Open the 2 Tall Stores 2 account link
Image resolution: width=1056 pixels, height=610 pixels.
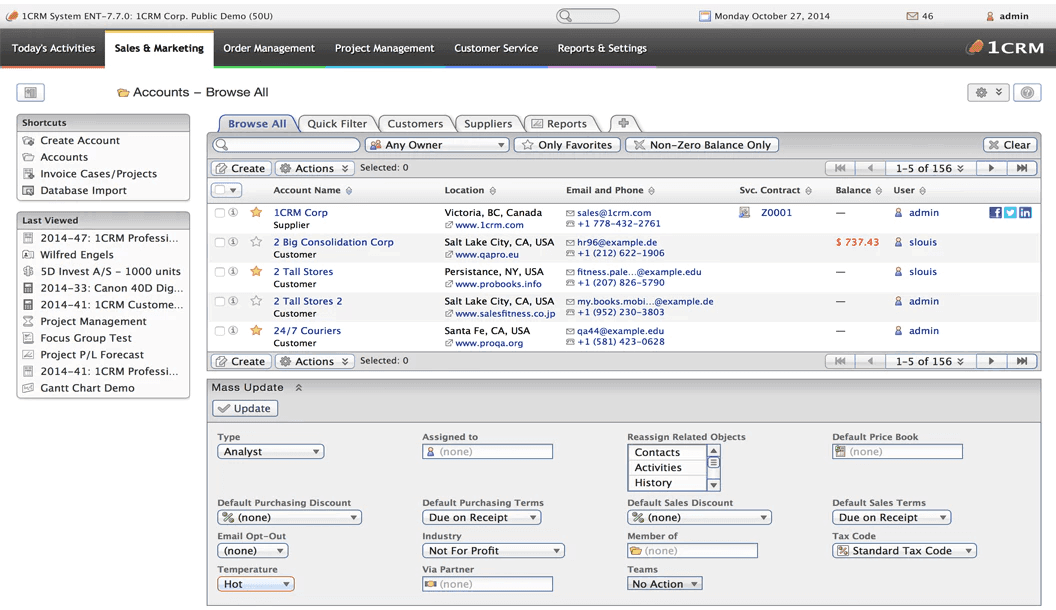[x=308, y=301]
